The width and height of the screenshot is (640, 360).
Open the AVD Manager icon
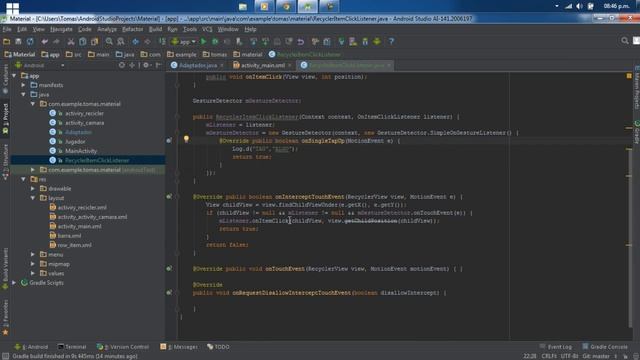point(353,42)
